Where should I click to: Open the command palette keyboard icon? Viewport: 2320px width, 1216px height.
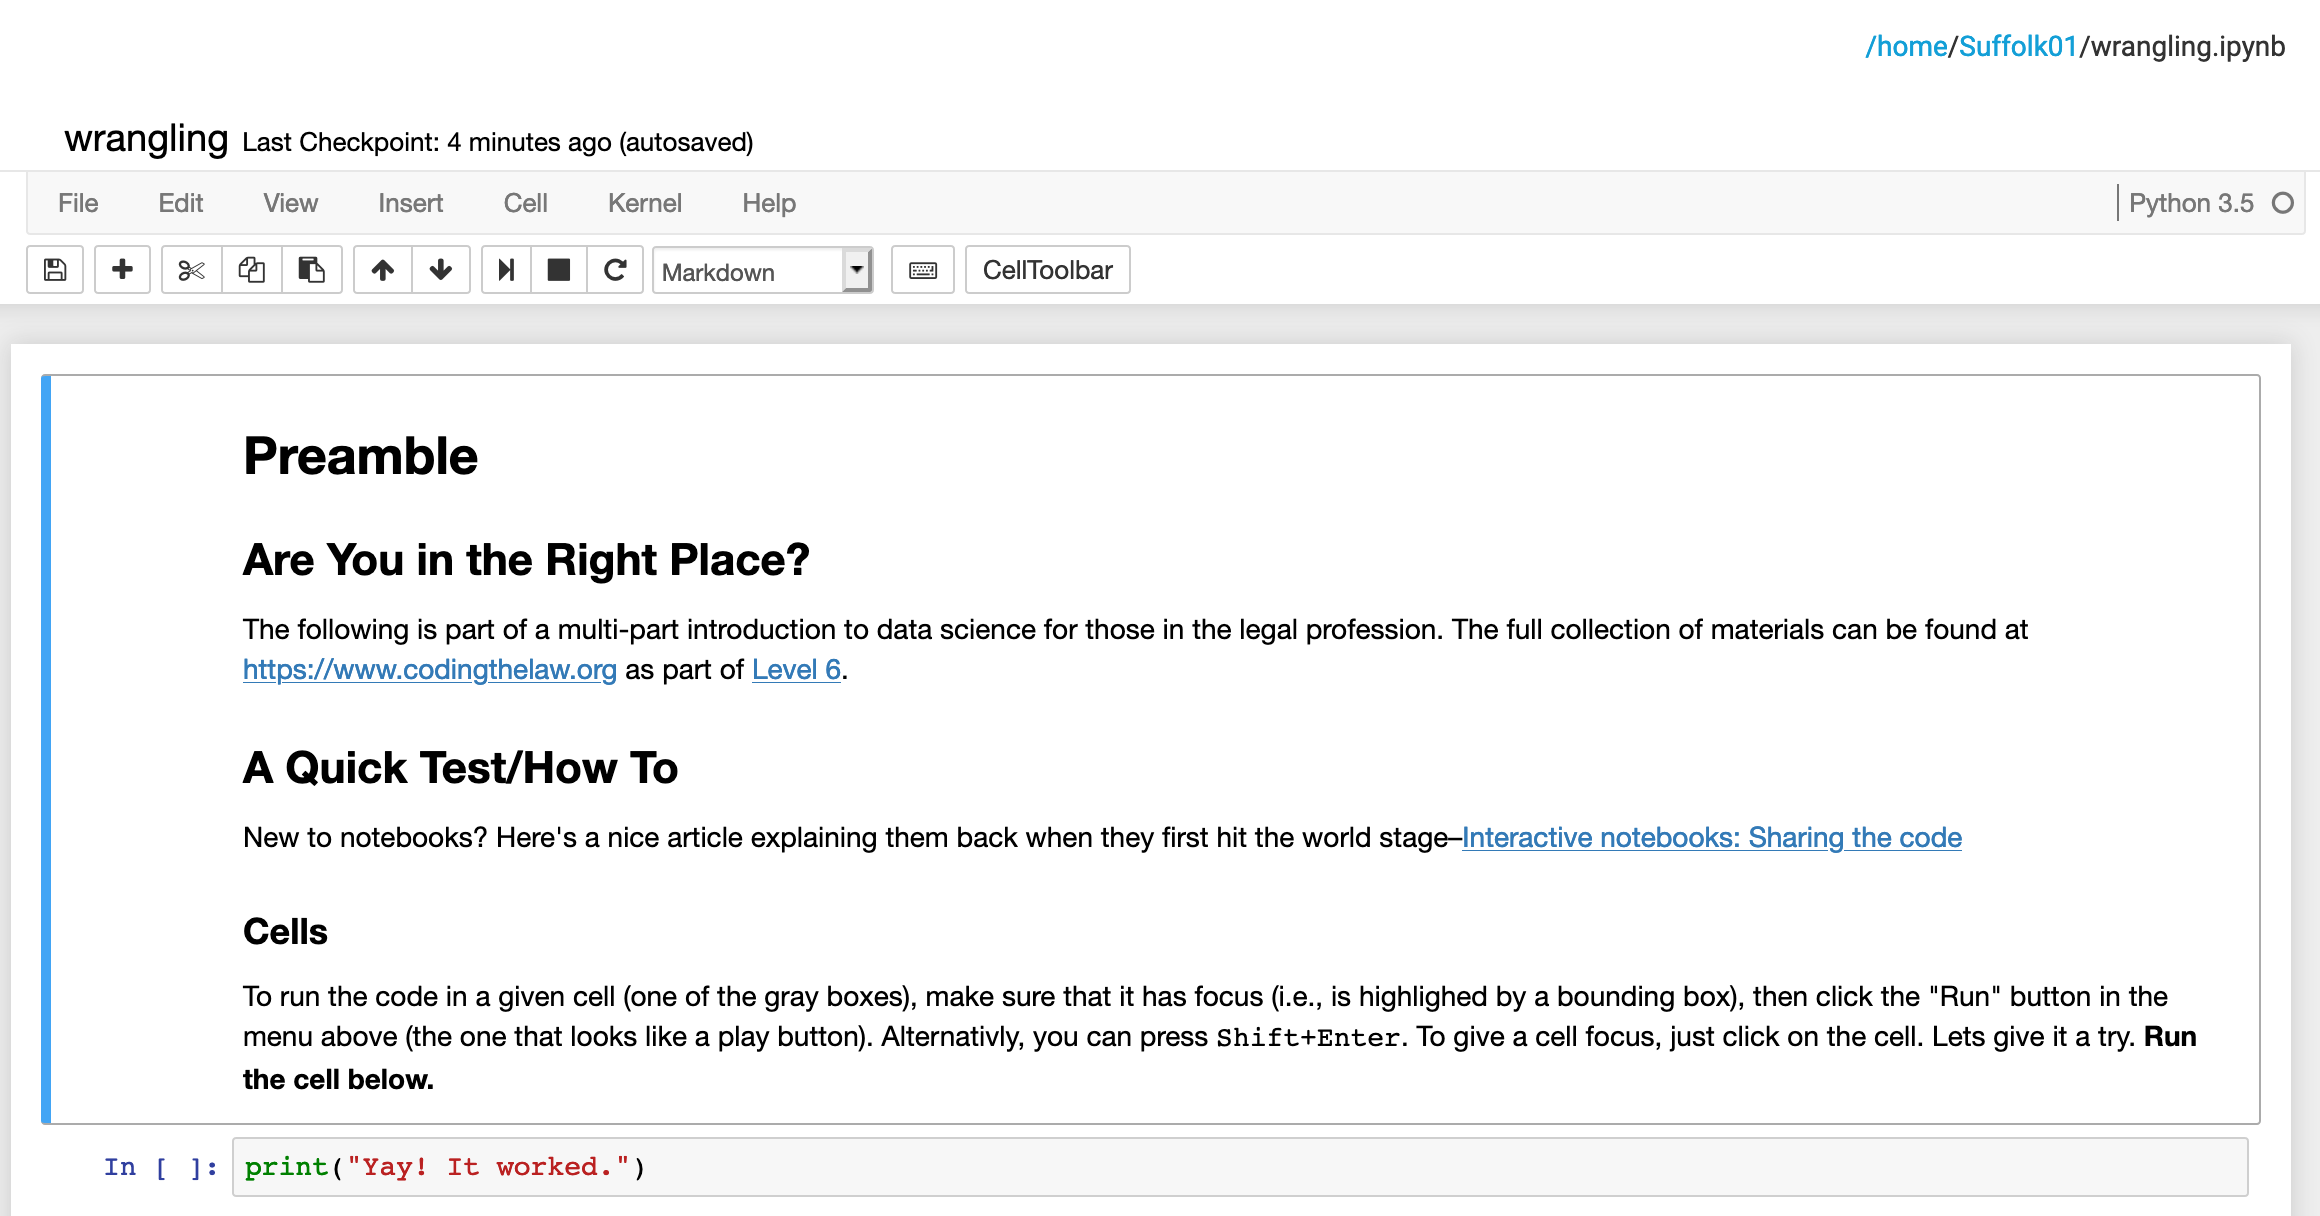(923, 270)
